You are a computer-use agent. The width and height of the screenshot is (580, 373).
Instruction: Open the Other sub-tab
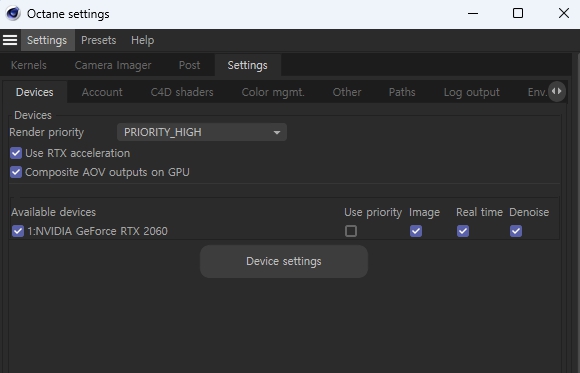347,92
